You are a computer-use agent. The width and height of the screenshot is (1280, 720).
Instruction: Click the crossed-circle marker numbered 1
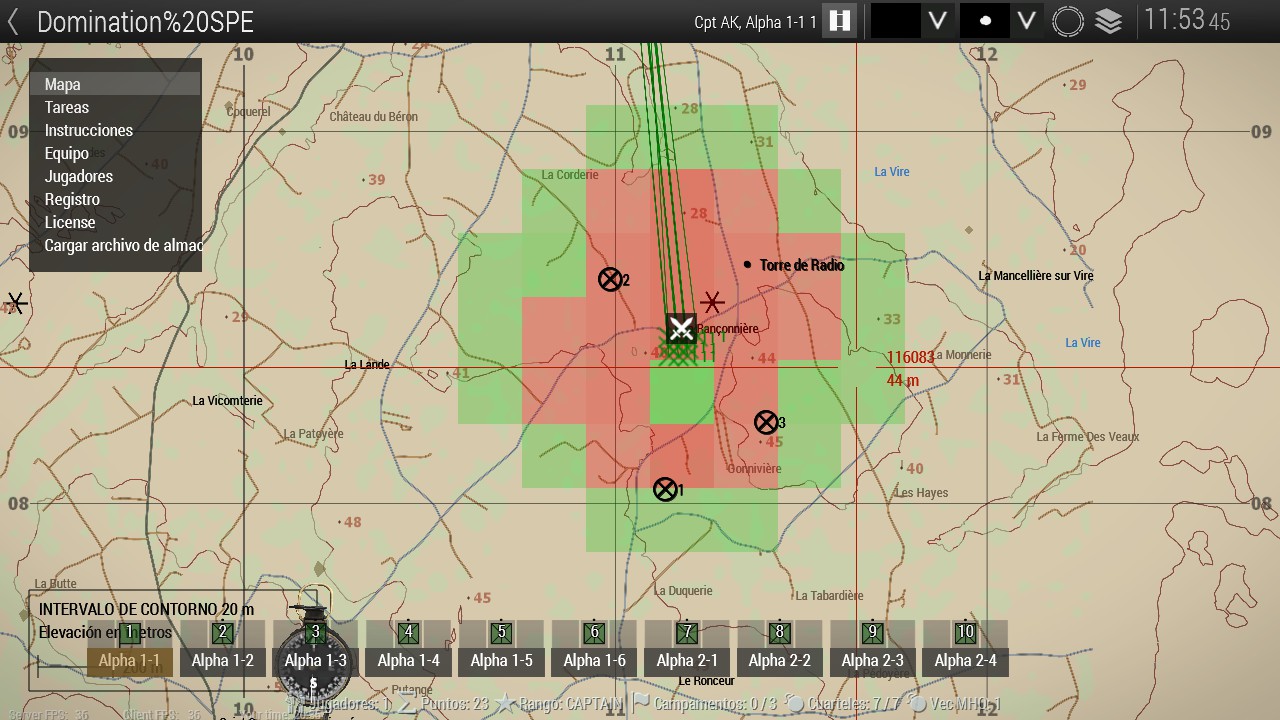(665, 489)
